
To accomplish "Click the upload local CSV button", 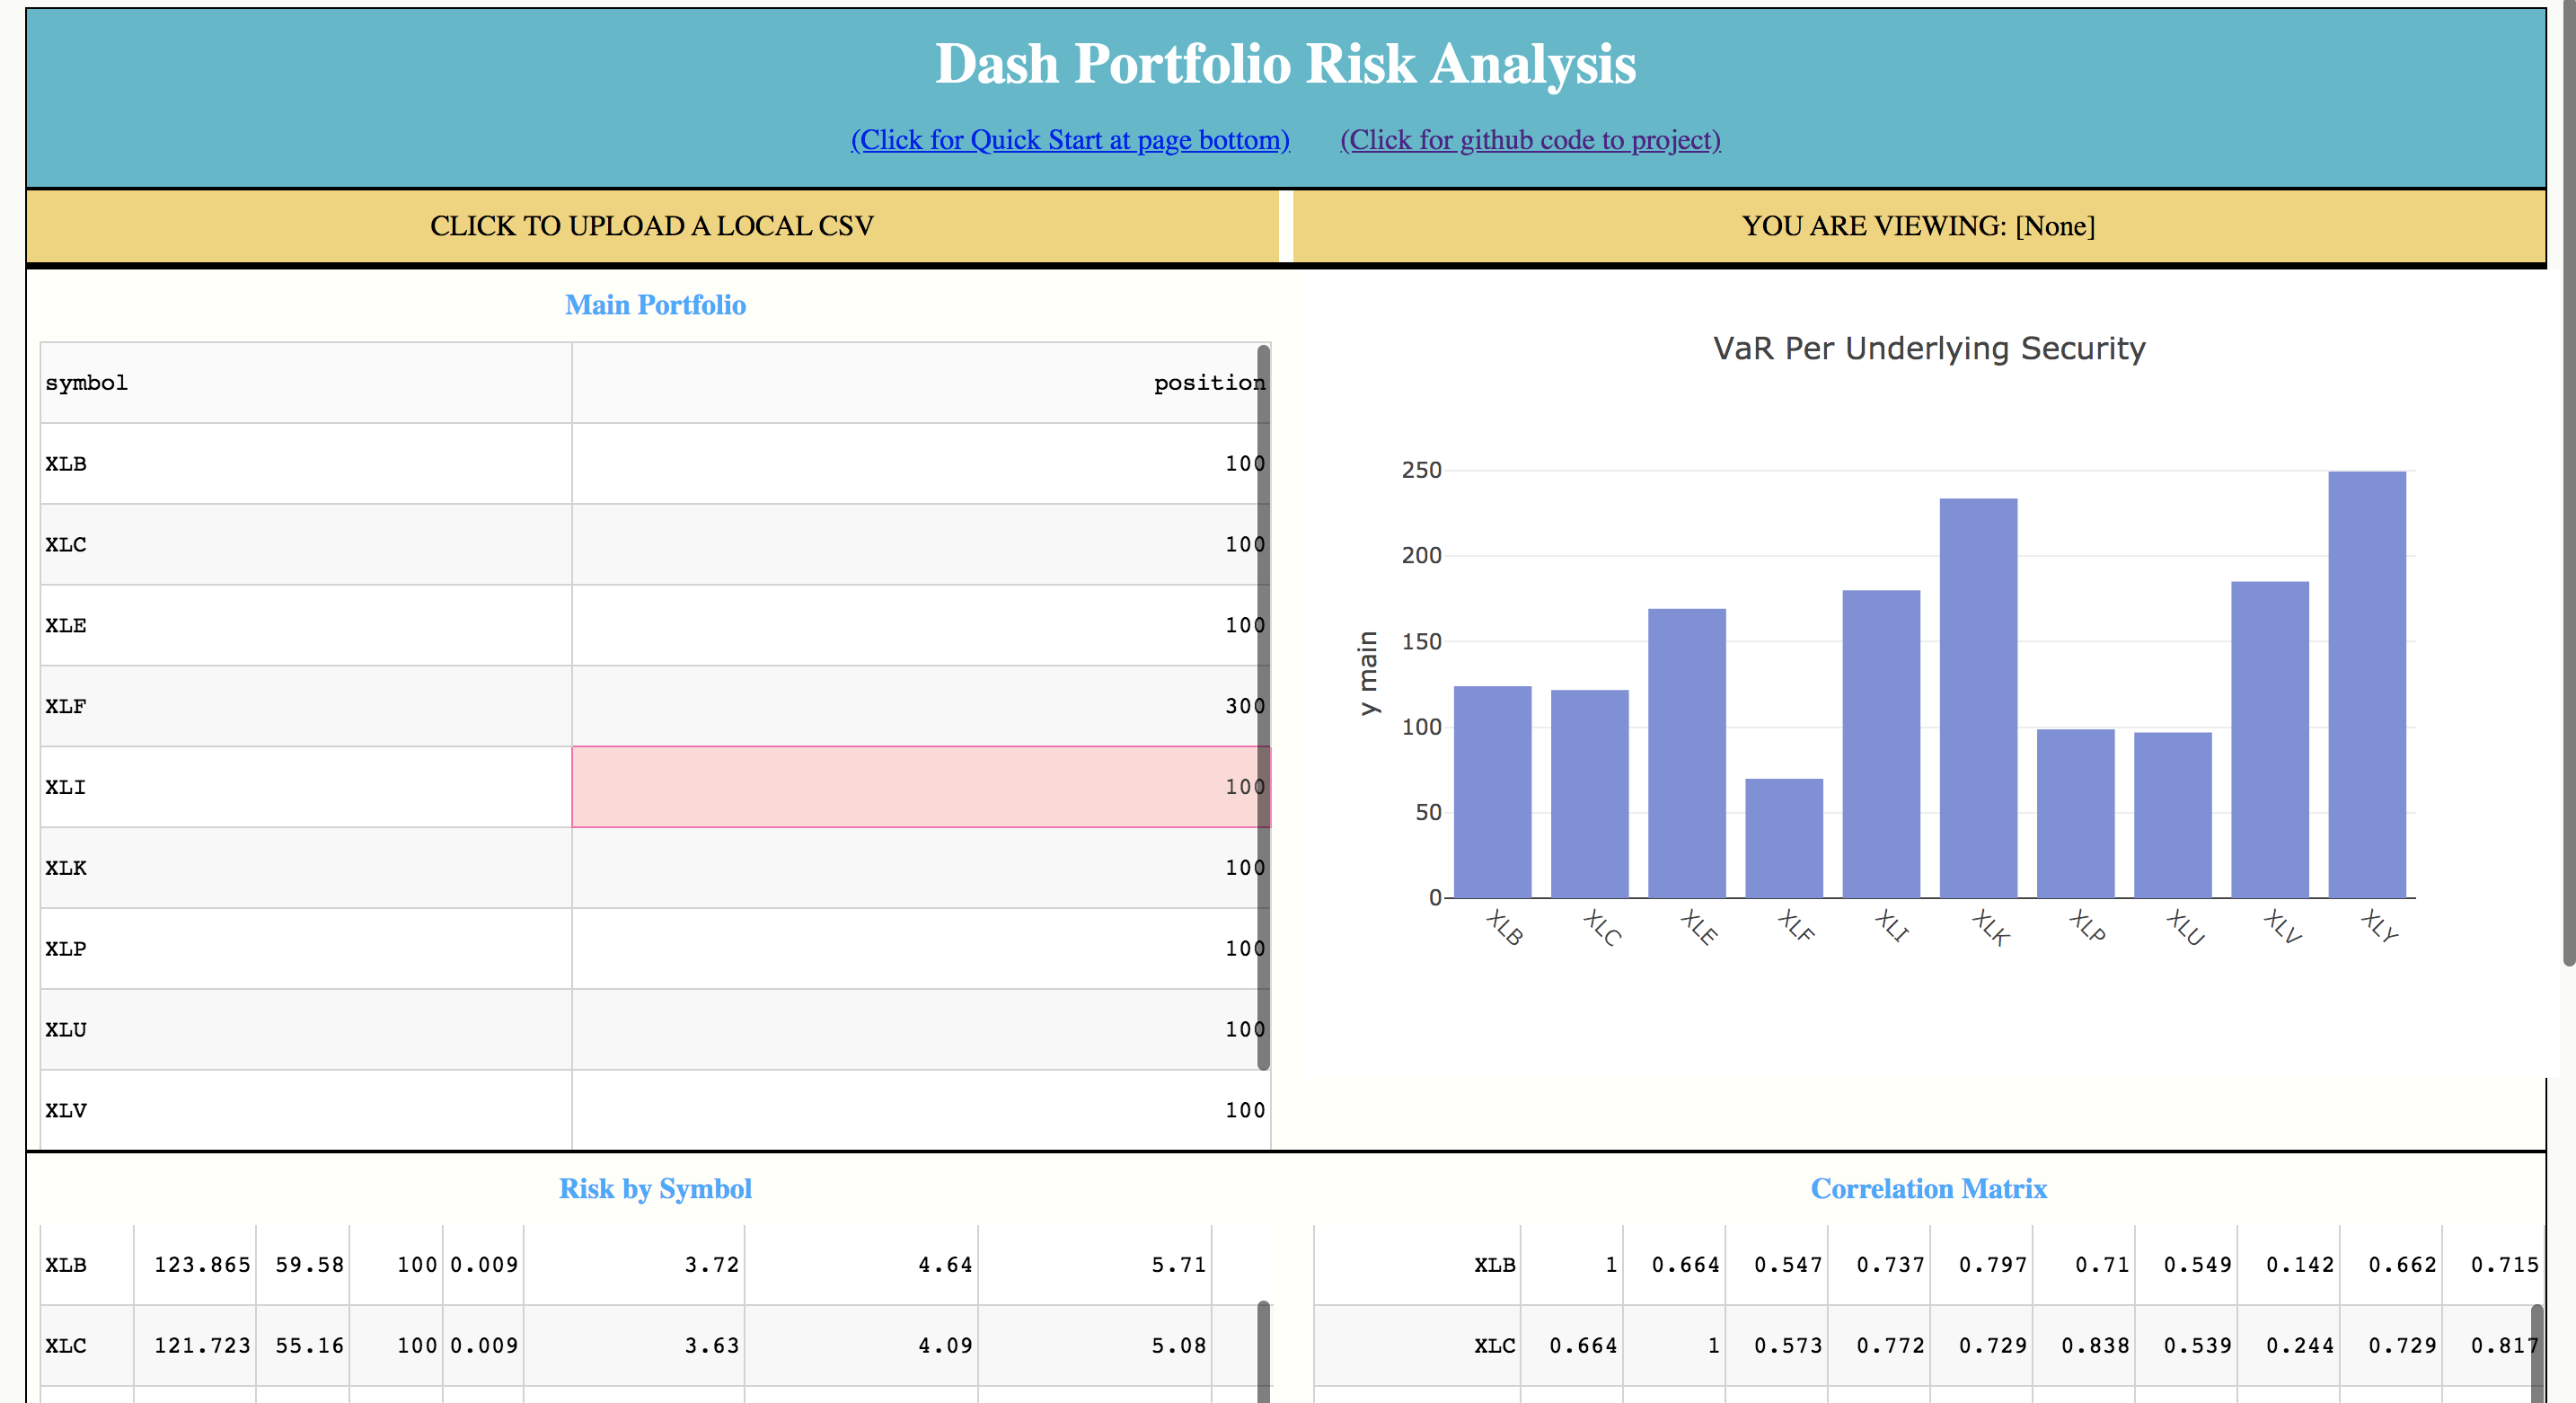I will click(652, 226).
